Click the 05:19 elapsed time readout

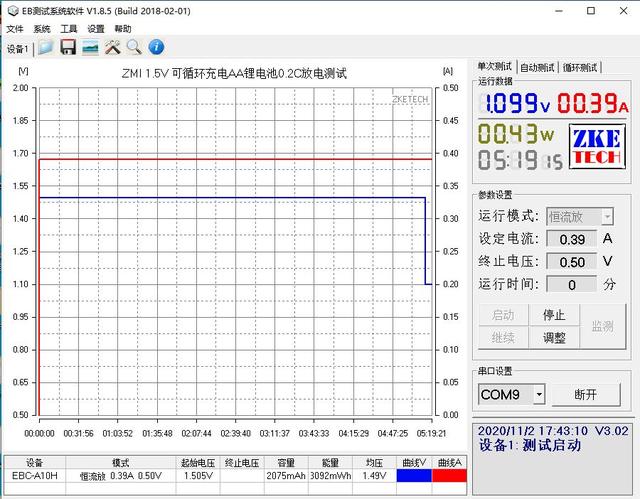[520, 160]
